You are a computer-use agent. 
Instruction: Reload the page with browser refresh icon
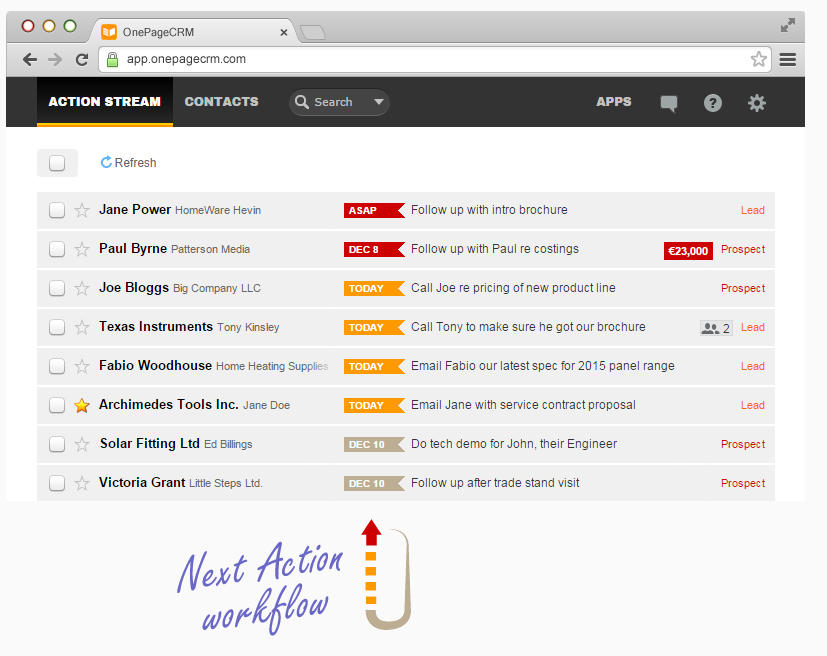82,60
